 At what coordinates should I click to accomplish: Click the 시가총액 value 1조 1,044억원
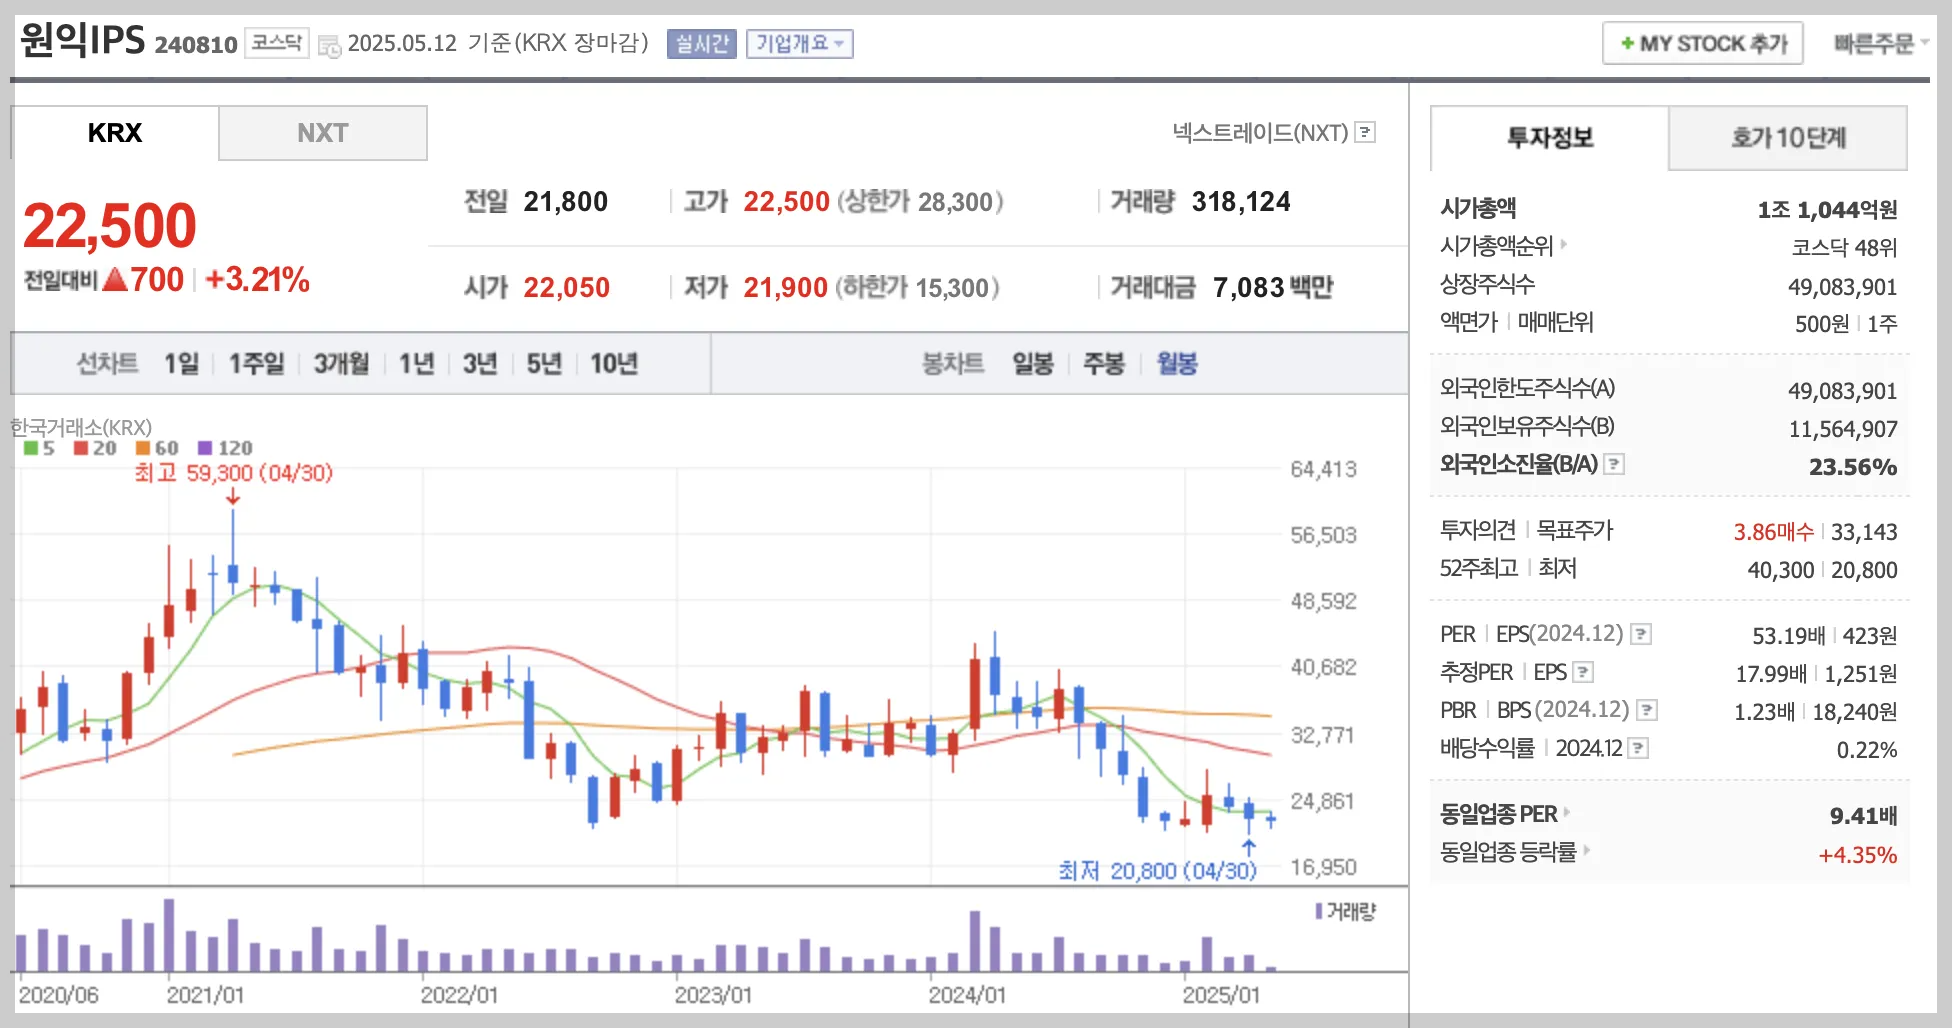click(1827, 210)
